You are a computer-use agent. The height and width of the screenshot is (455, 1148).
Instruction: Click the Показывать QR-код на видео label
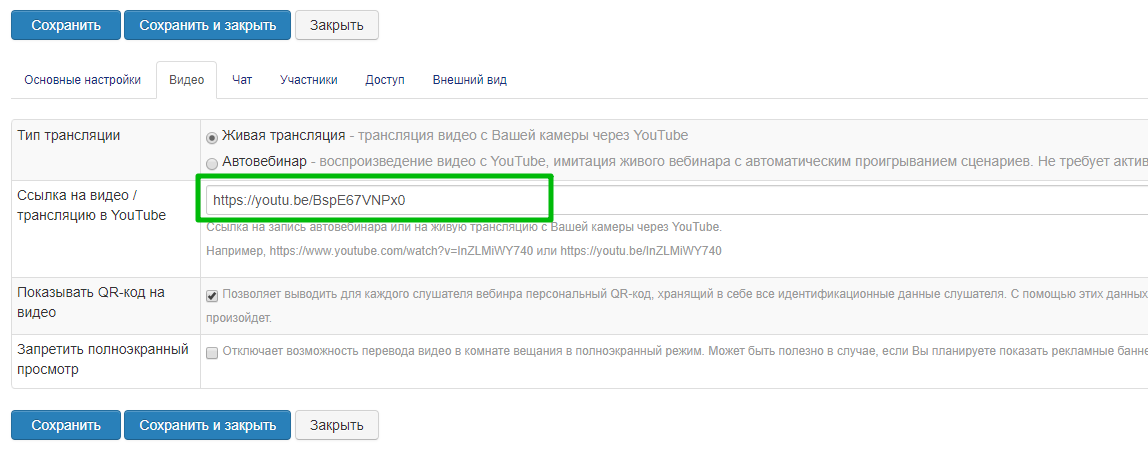click(91, 302)
